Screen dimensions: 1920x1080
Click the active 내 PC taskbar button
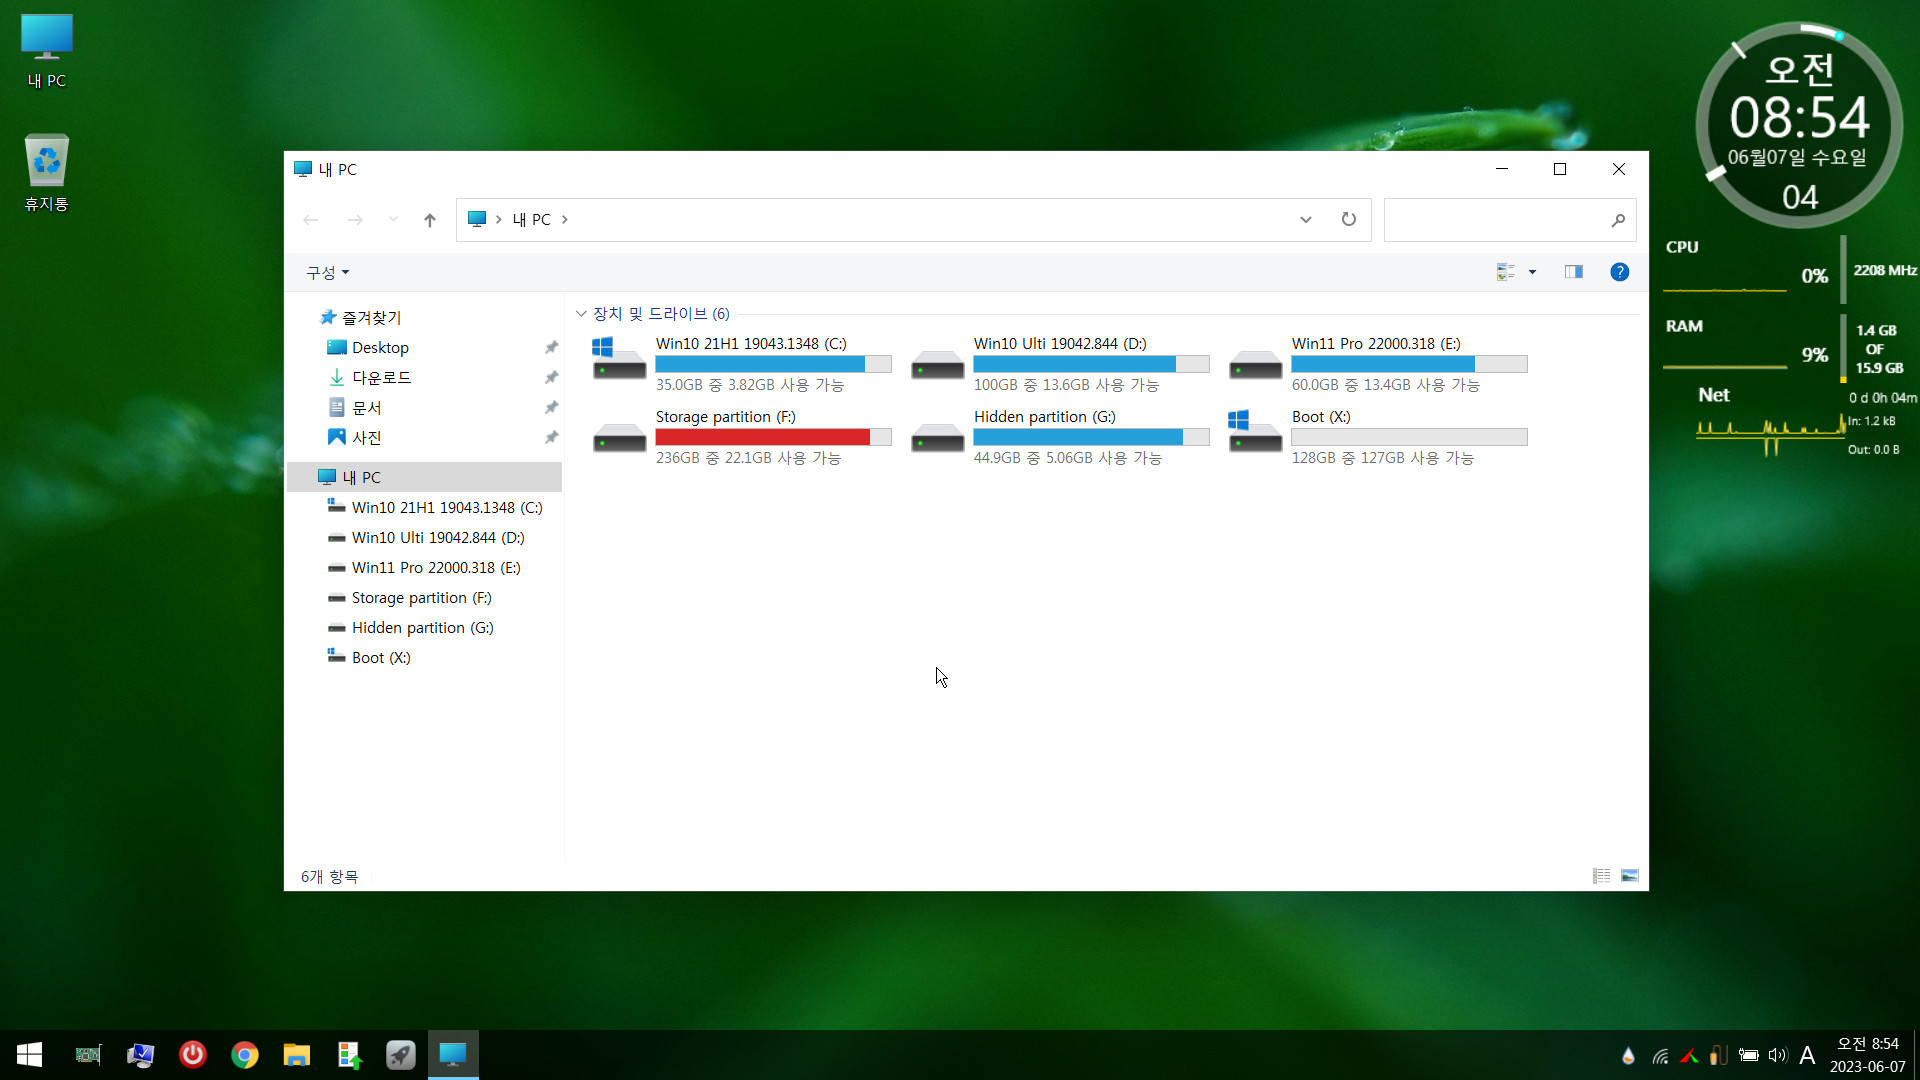pos(453,1055)
